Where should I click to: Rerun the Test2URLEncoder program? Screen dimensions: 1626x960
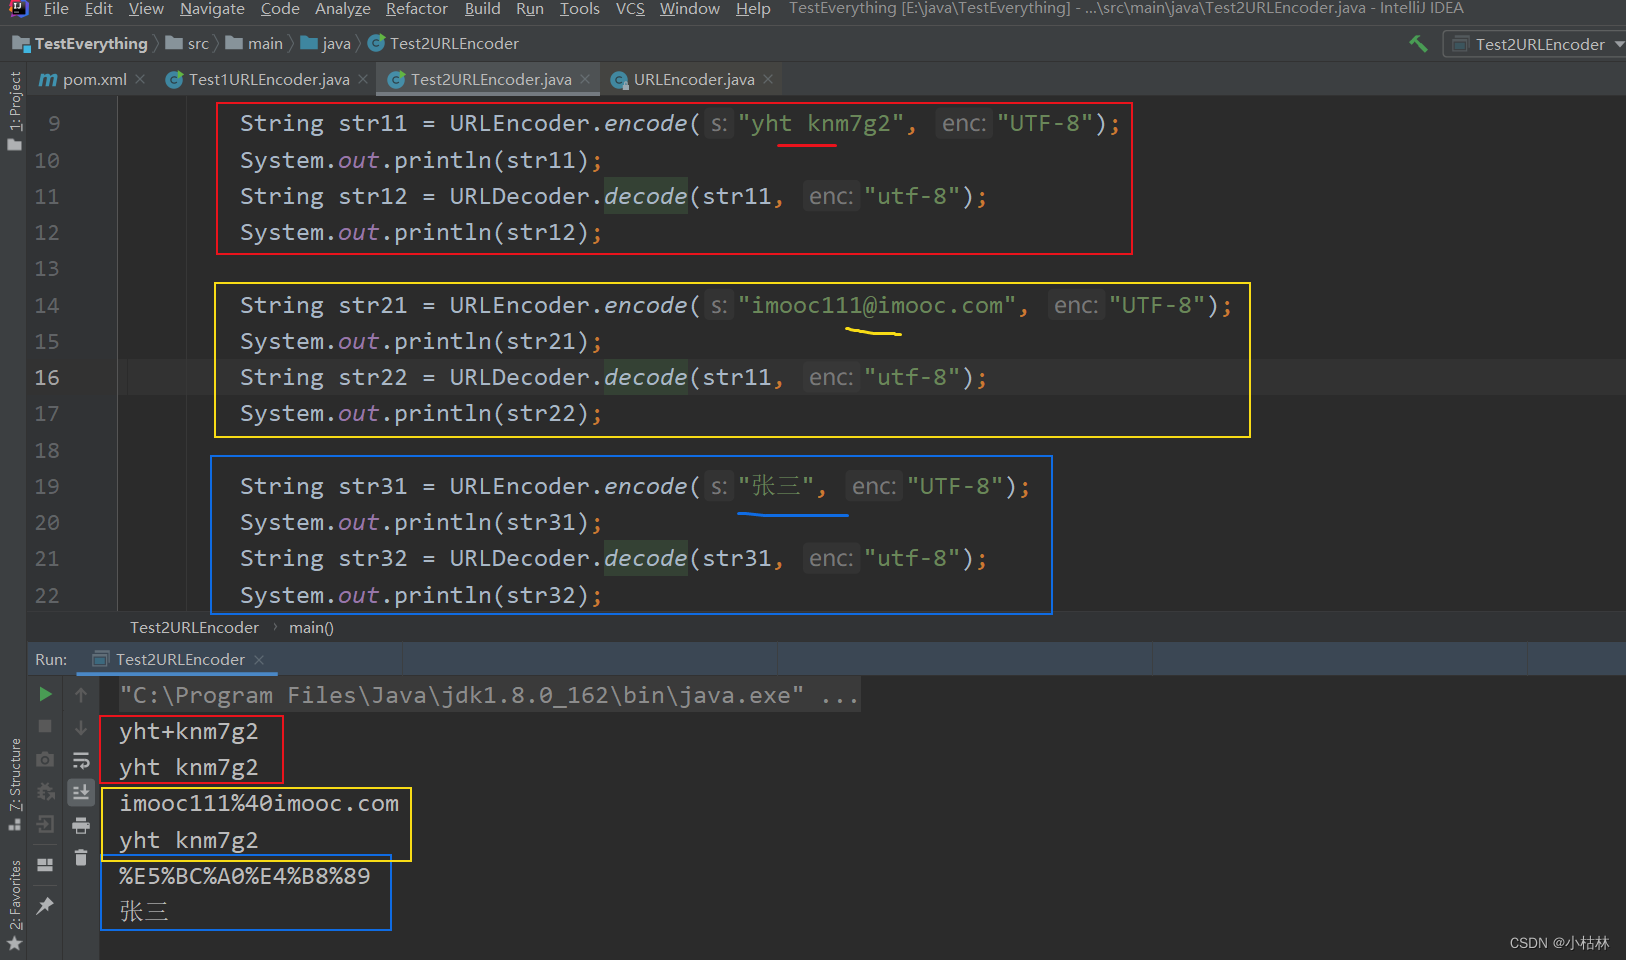point(45,694)
